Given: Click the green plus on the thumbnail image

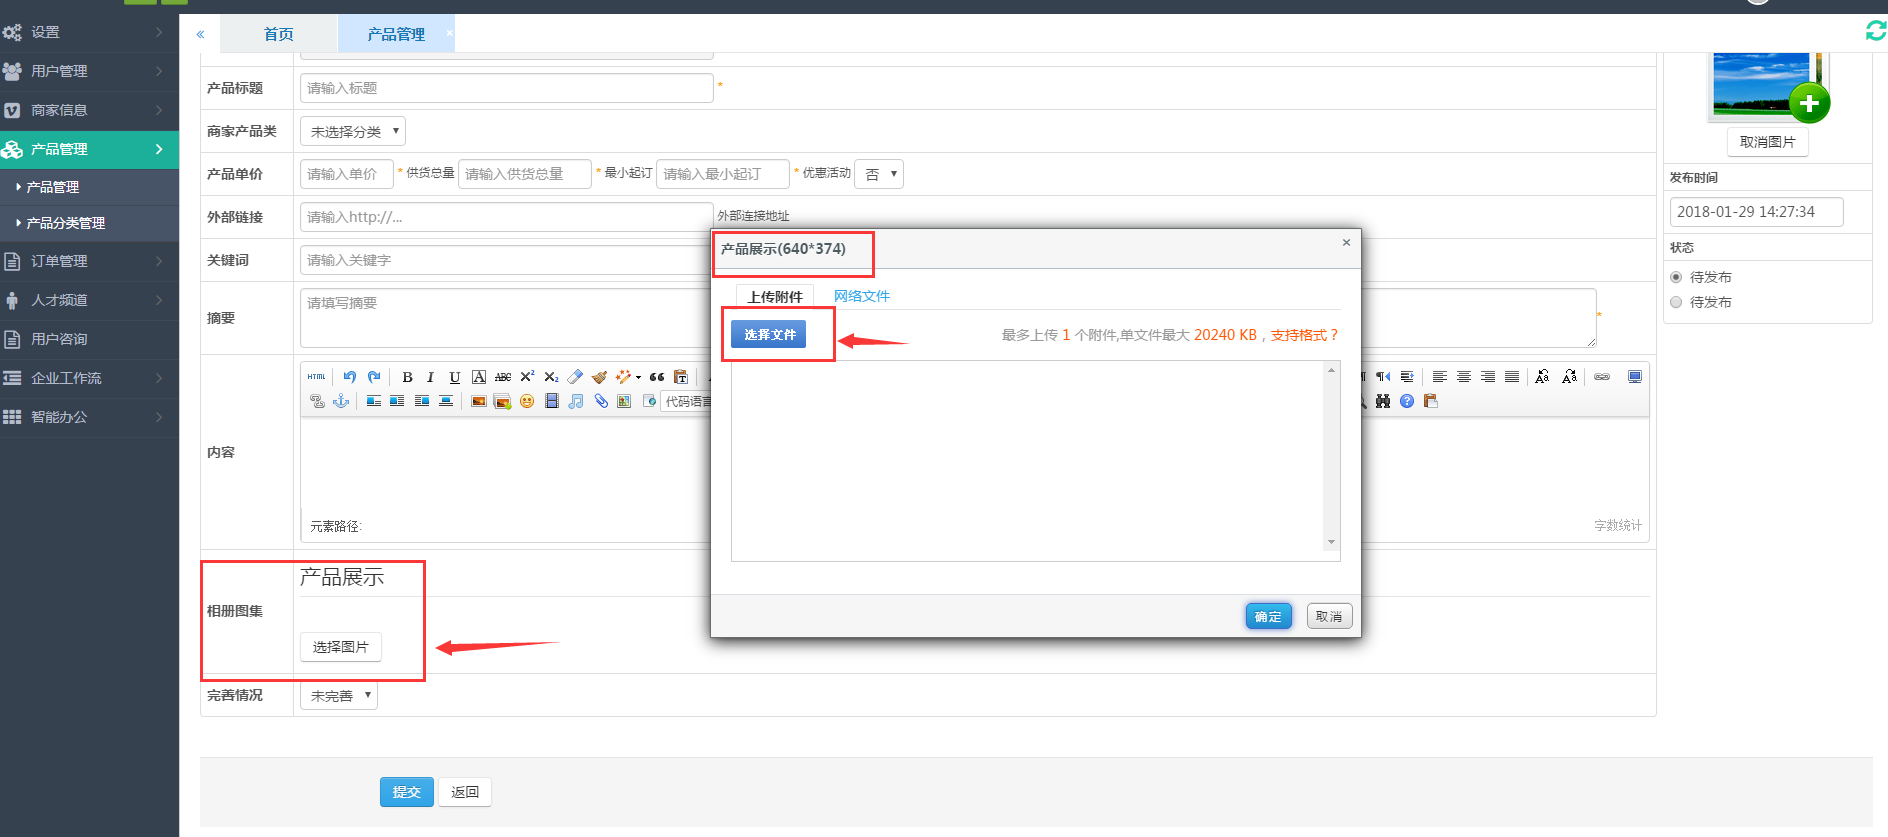Looking at the screenshot, I should coord(1808,103).
